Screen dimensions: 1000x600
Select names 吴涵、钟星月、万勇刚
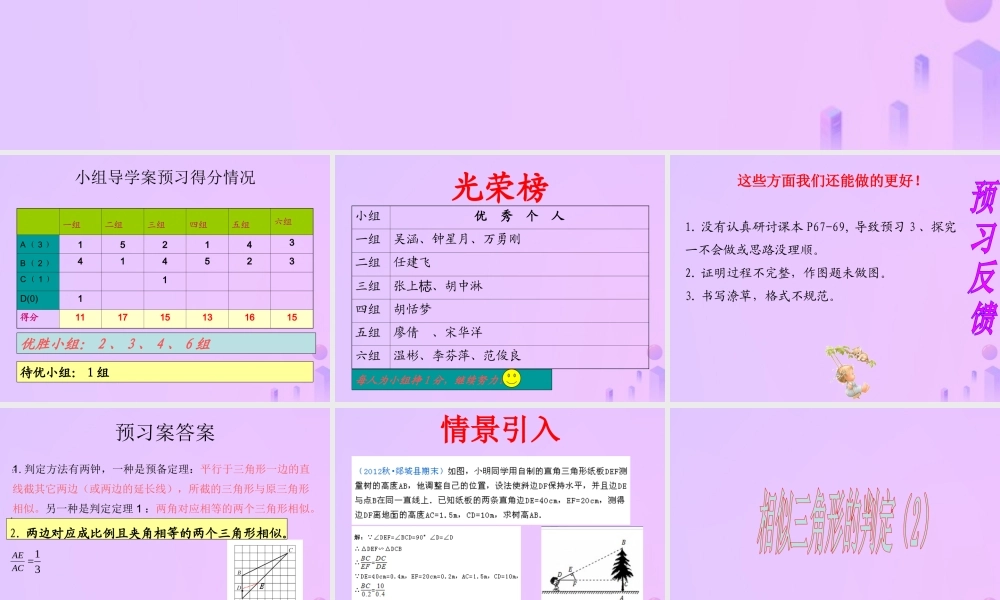coord(457,239)
